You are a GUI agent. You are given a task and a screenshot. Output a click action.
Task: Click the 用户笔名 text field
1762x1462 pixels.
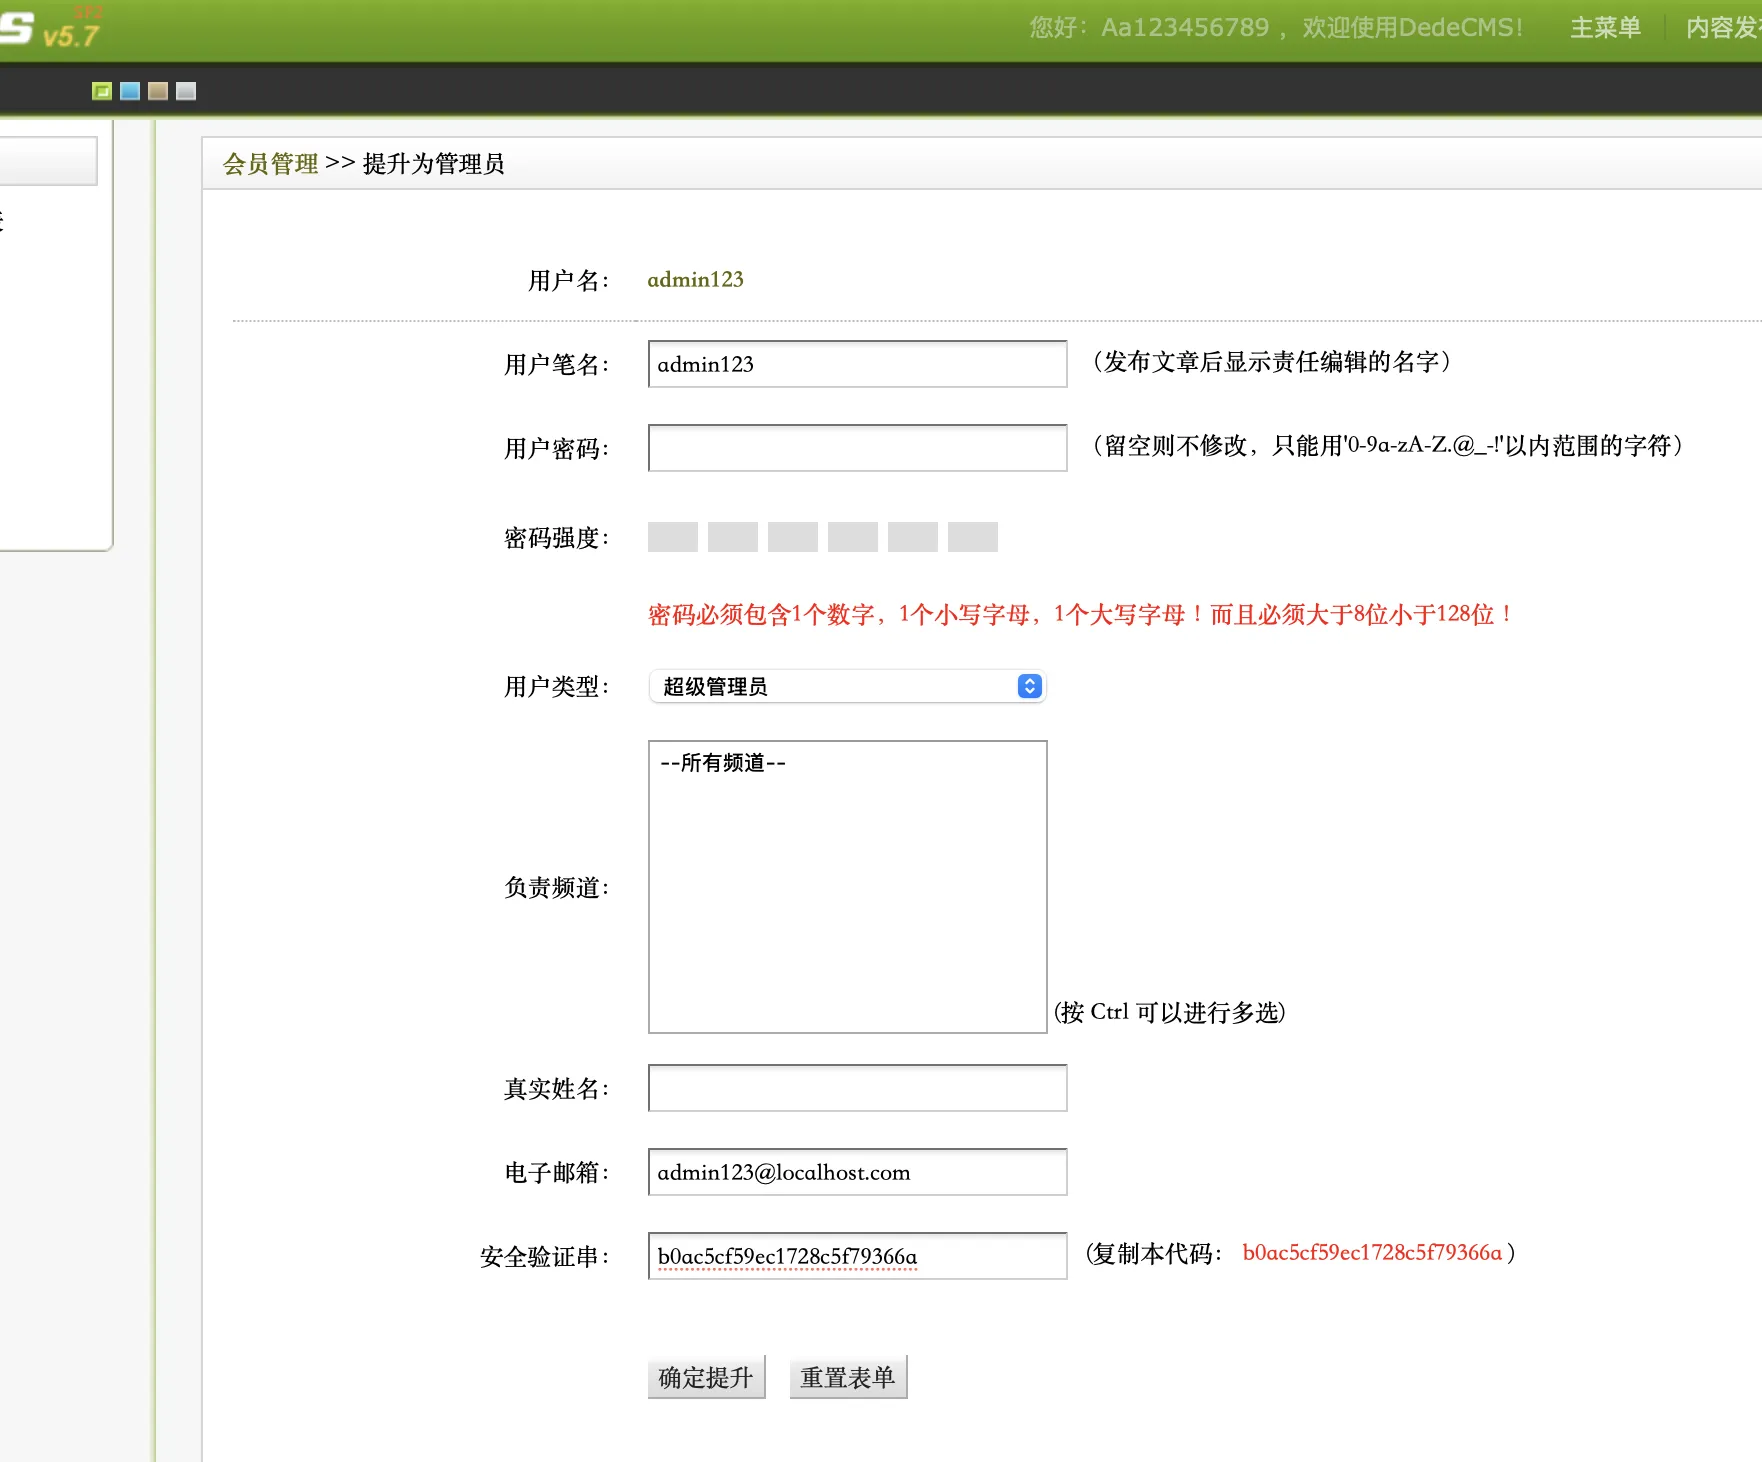click(857, 364)
